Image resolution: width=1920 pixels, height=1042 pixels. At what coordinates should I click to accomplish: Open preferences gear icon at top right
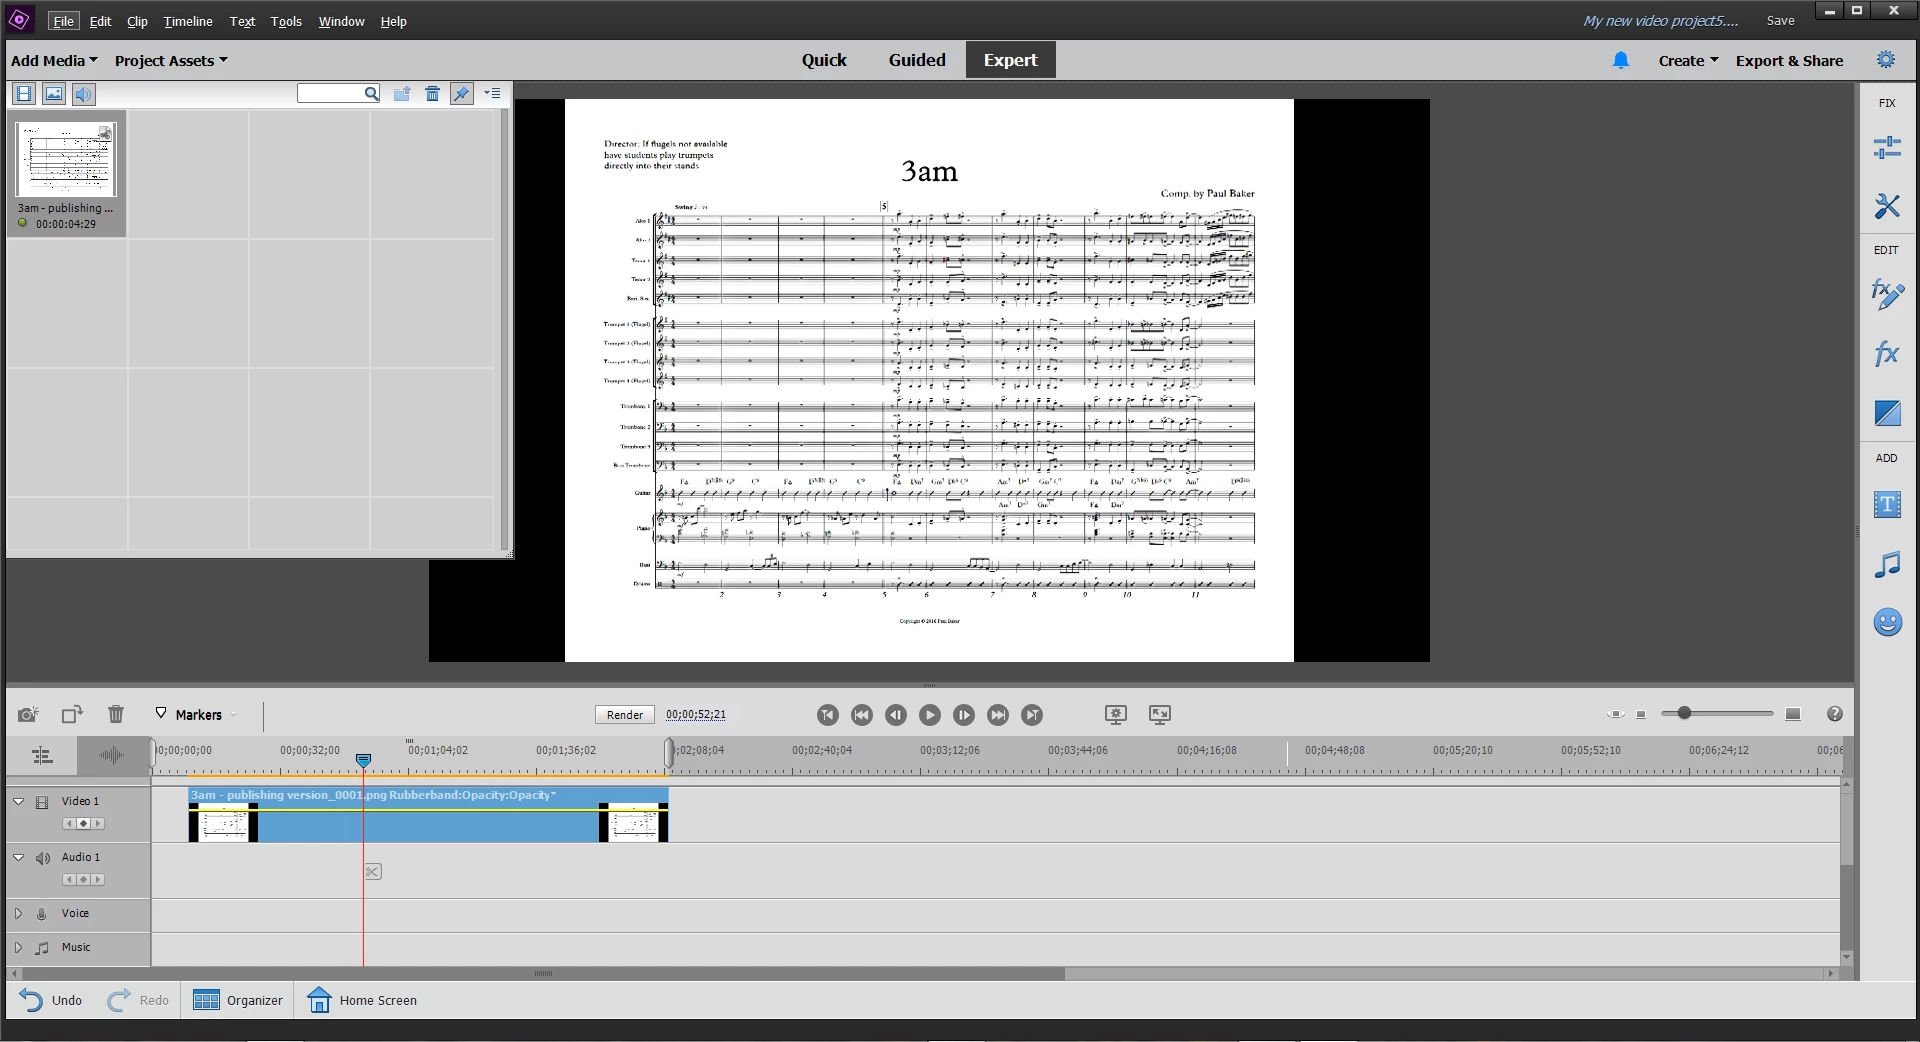tap(1886, 60)
